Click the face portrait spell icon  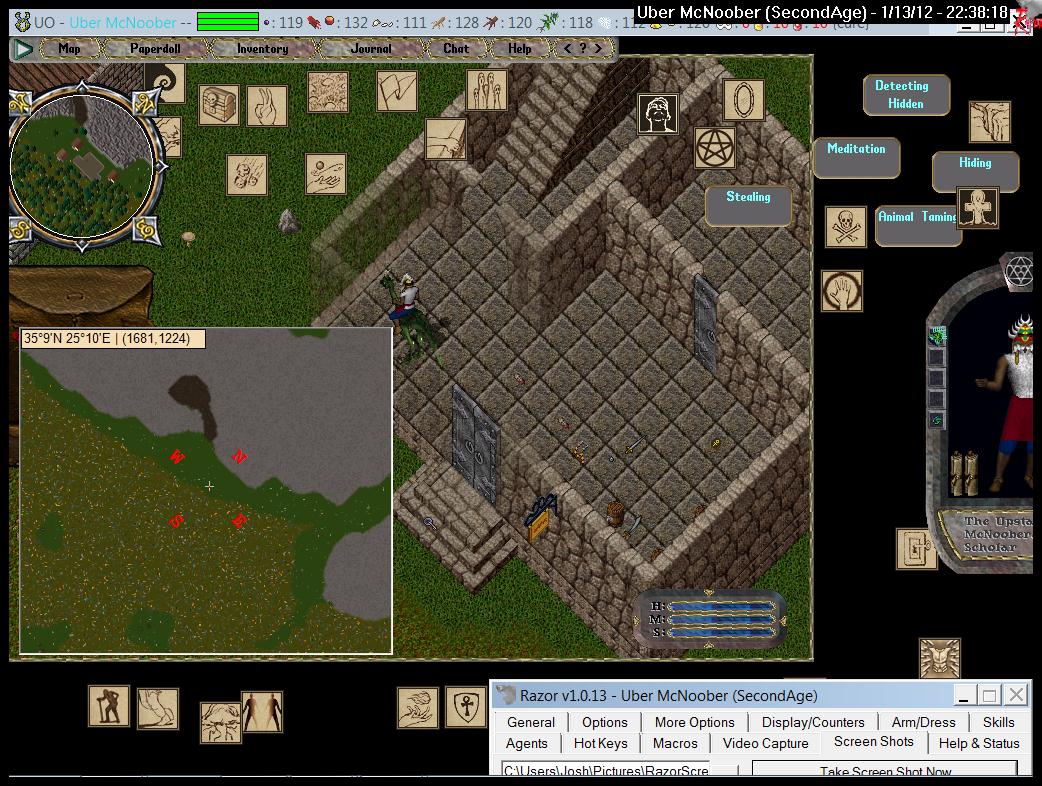[x=658, y=114]
